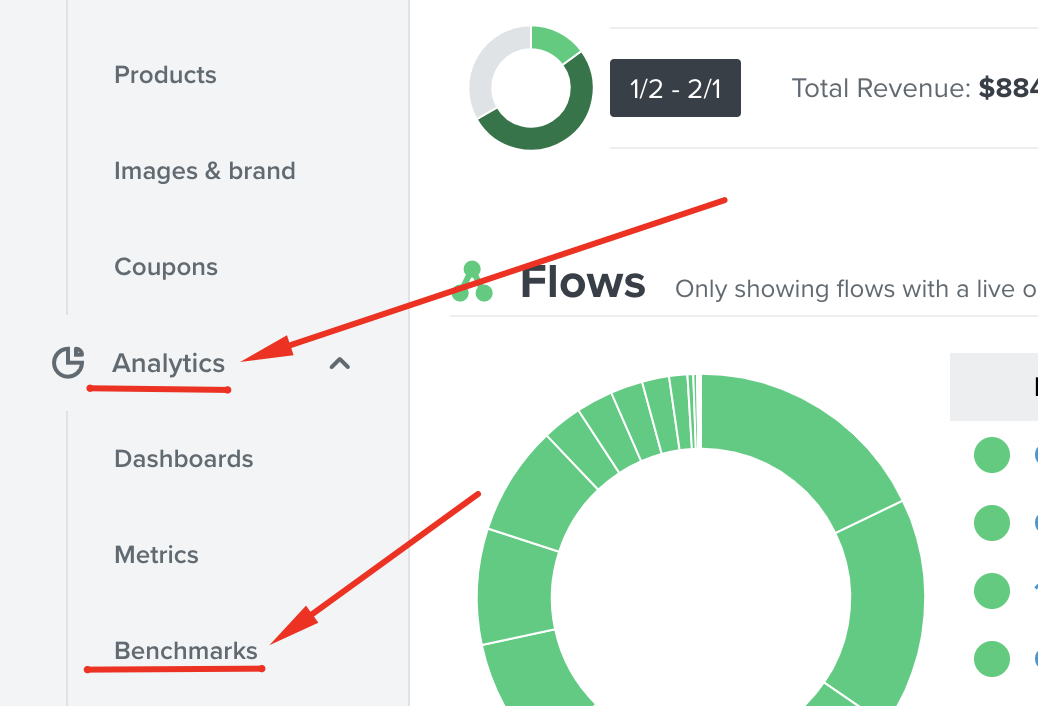Go to the Coupons page
Viewport: 1038px width, 706px height.
click(166, 267)
